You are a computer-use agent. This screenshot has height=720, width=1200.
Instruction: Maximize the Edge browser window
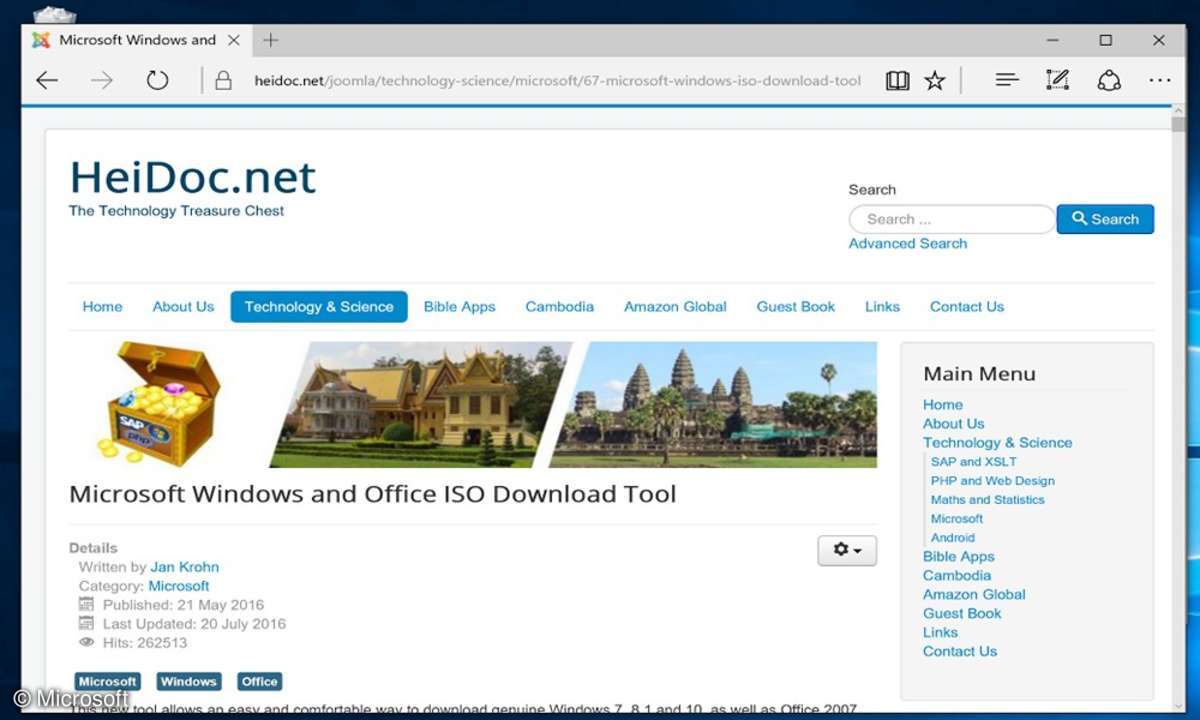pos(1105,40)
